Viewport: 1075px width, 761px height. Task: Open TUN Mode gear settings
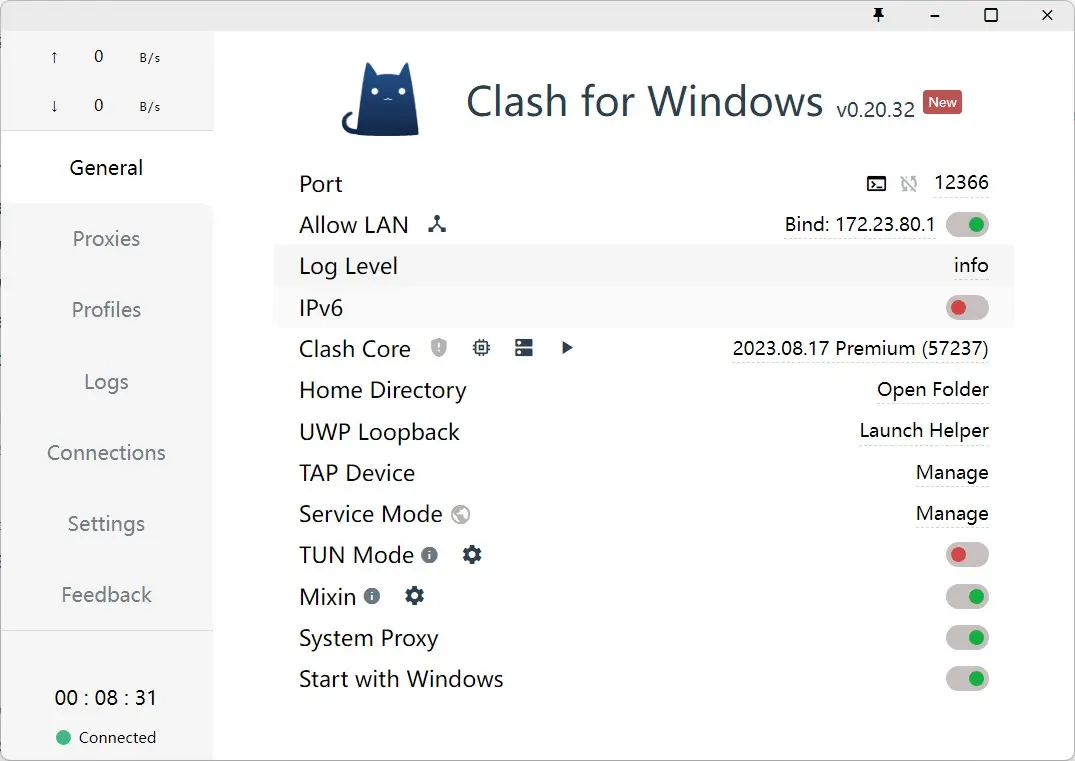[x=472, y=555]
